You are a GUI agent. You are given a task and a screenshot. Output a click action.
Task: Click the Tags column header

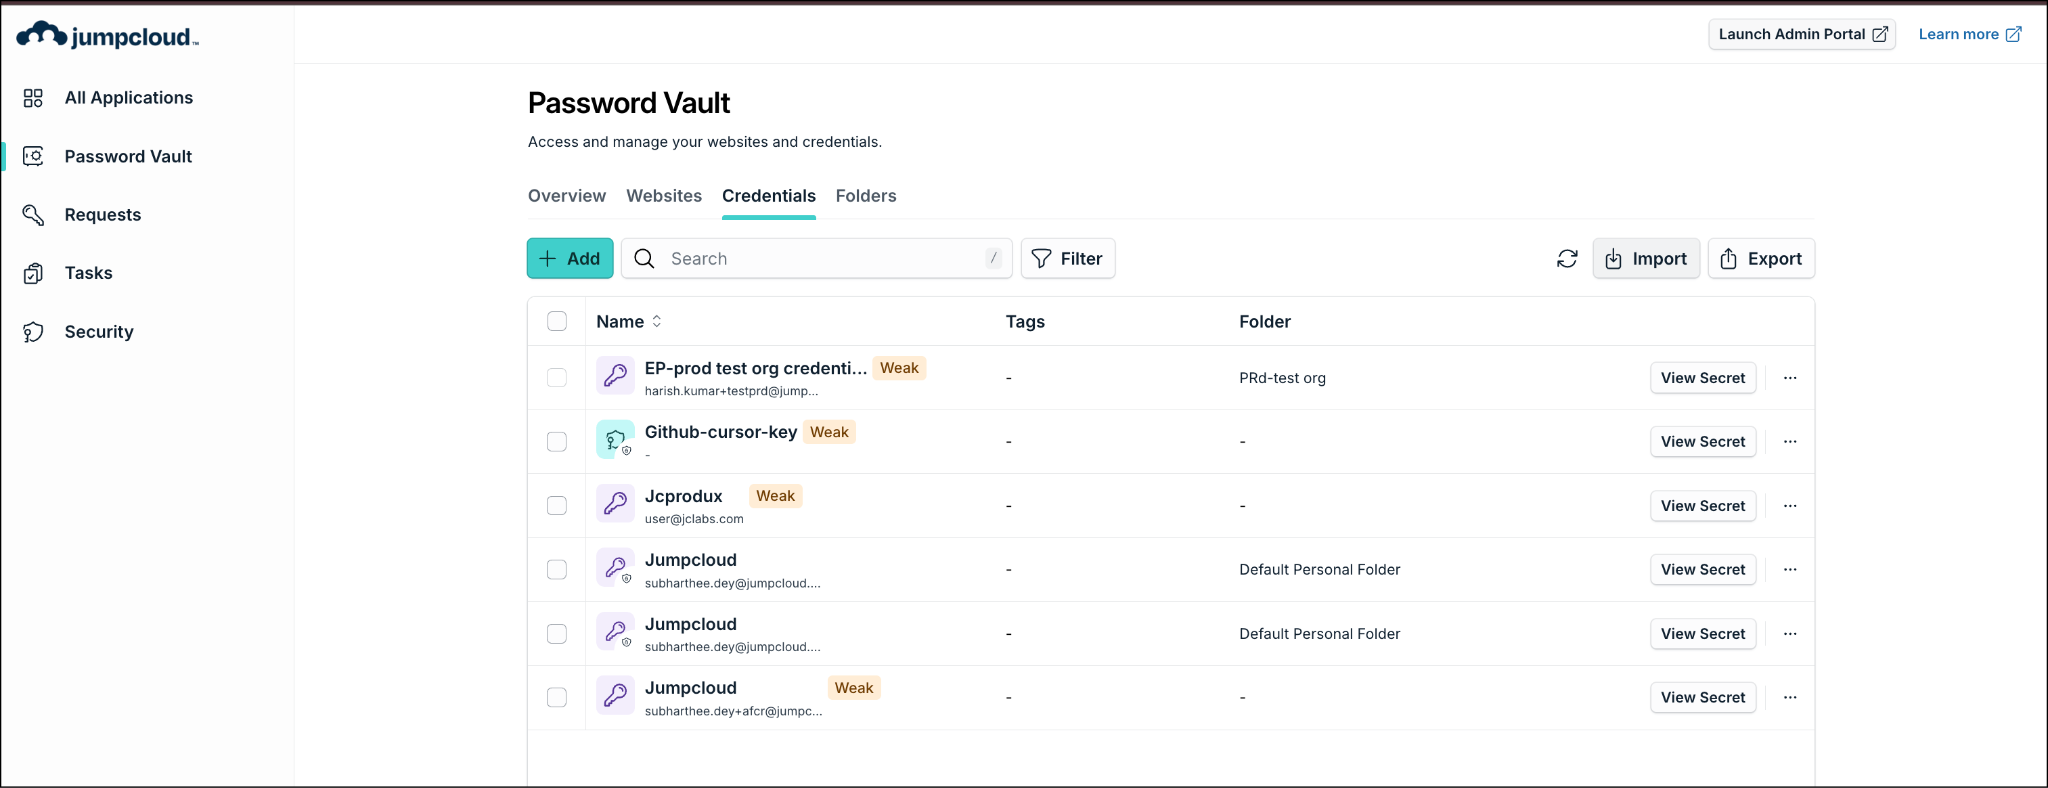tap(1025, 321)
